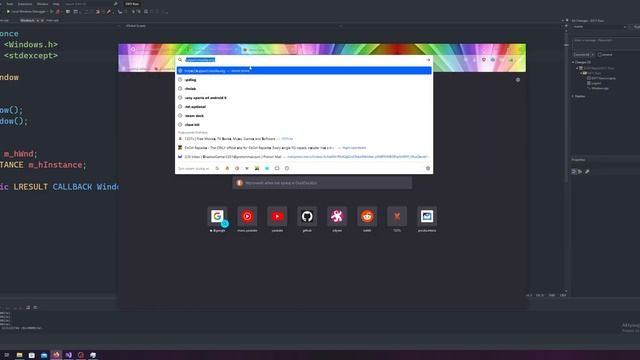Click the Alphabetical sort icon in Properties panel
This screenshot has width=640, height=360.
click(x=580, y=171)
